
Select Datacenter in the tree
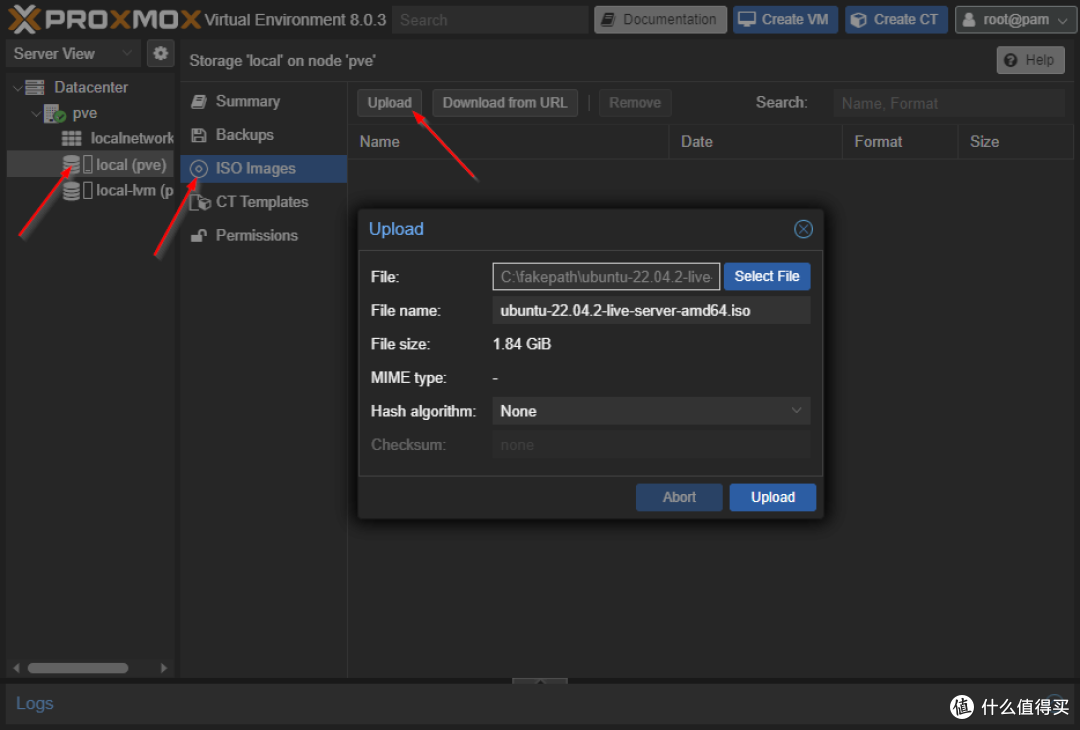(91, 87)
